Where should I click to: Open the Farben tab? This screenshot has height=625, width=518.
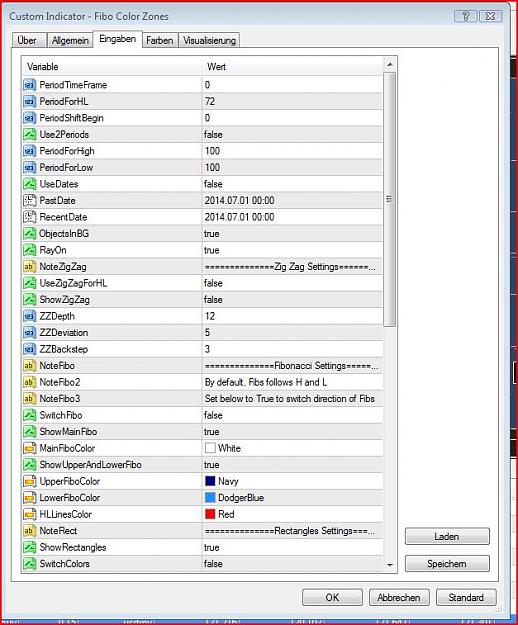click(159, 41)
